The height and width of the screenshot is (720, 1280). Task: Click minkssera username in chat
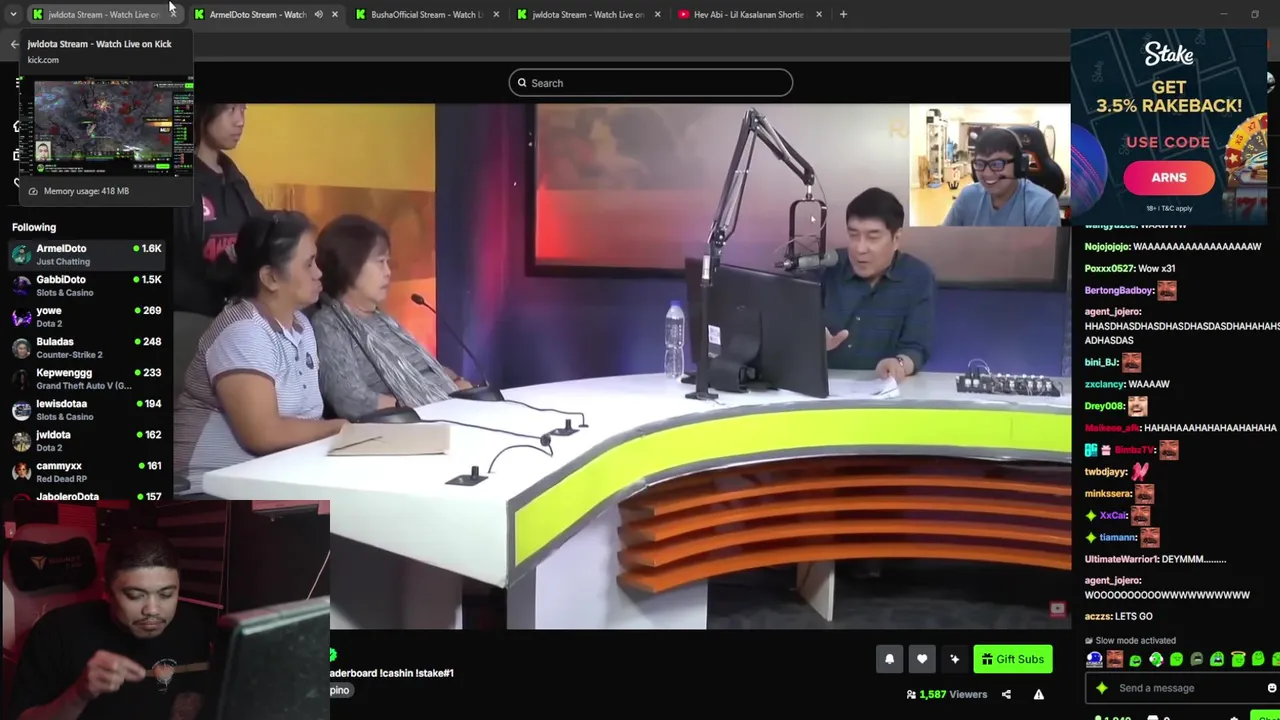point(1108,493)
